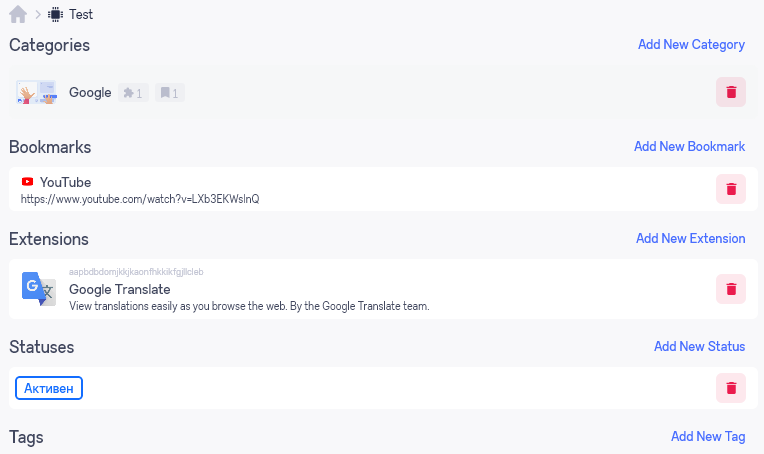Click the bookmarks count badge on Google
Image resolution: width=764 pixels, height=454 pixels.
170,93
